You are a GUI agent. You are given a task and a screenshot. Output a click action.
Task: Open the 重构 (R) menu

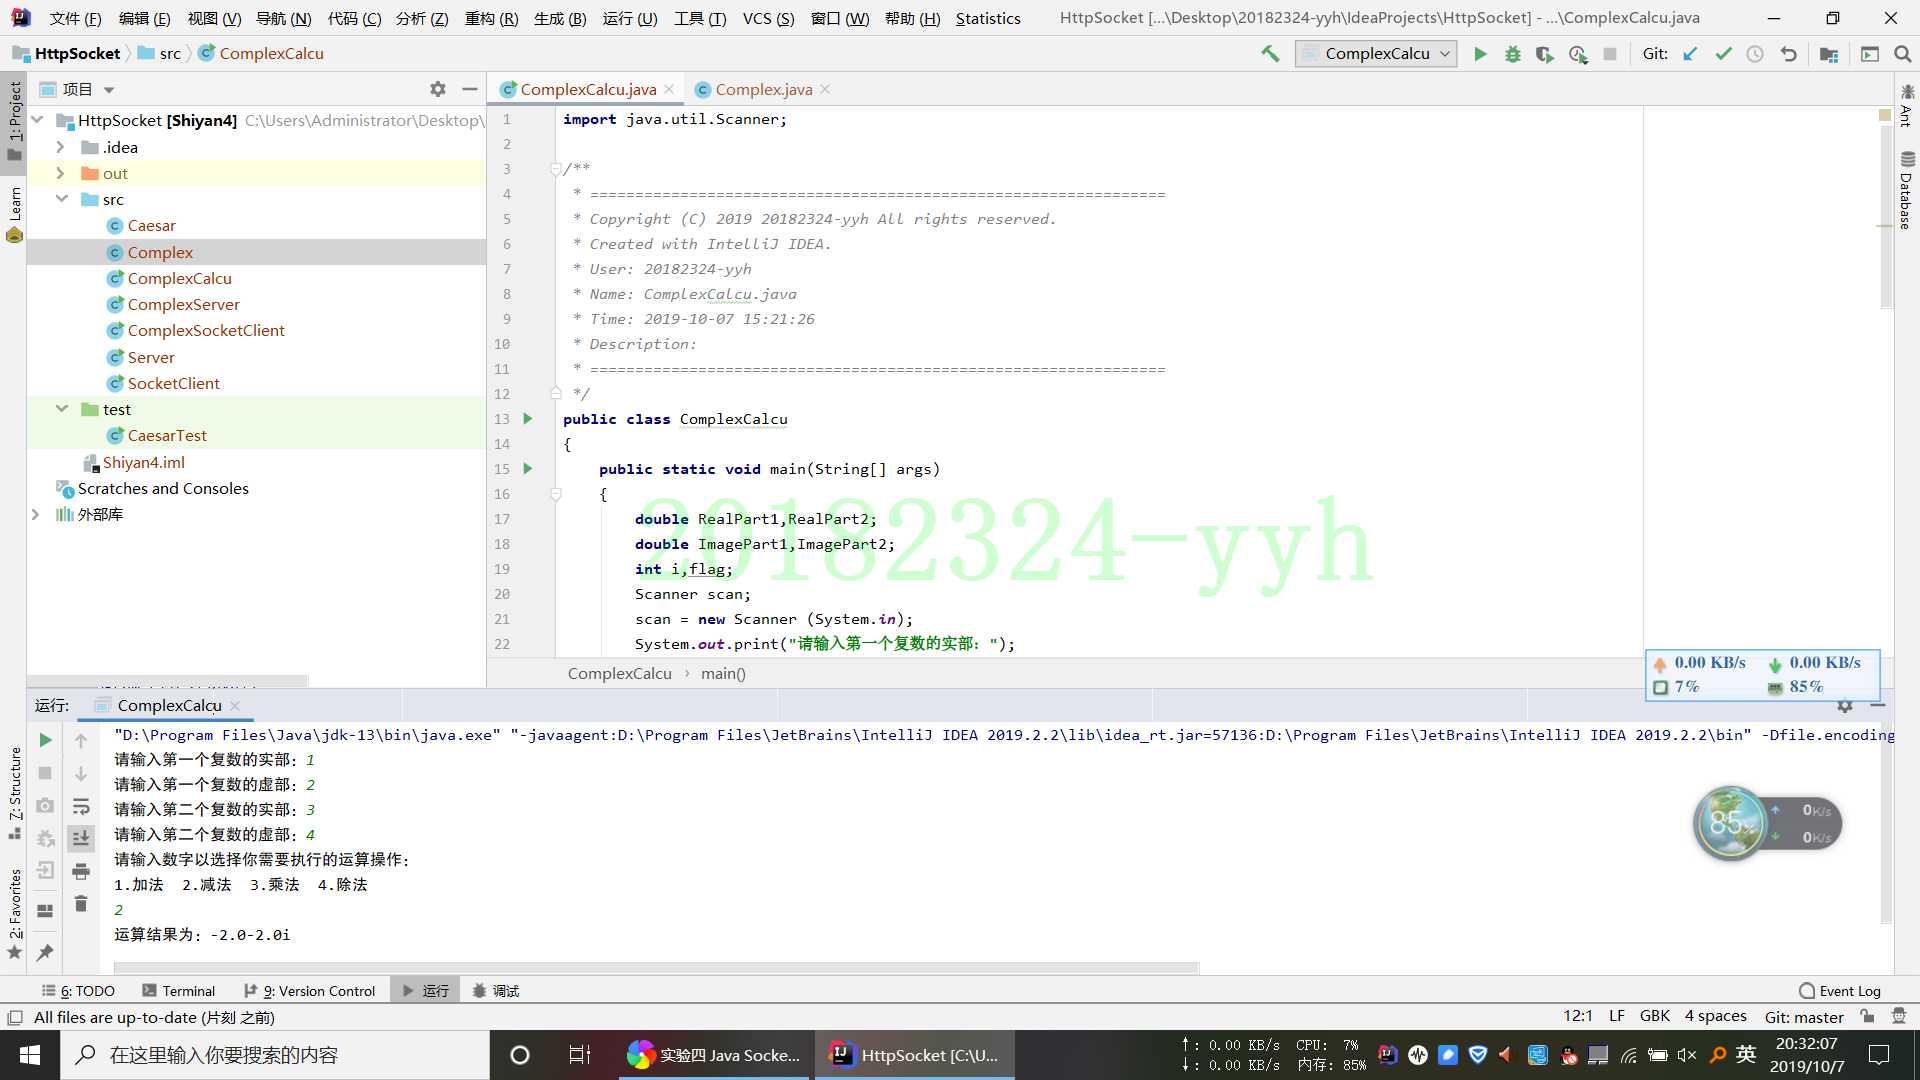491,18
